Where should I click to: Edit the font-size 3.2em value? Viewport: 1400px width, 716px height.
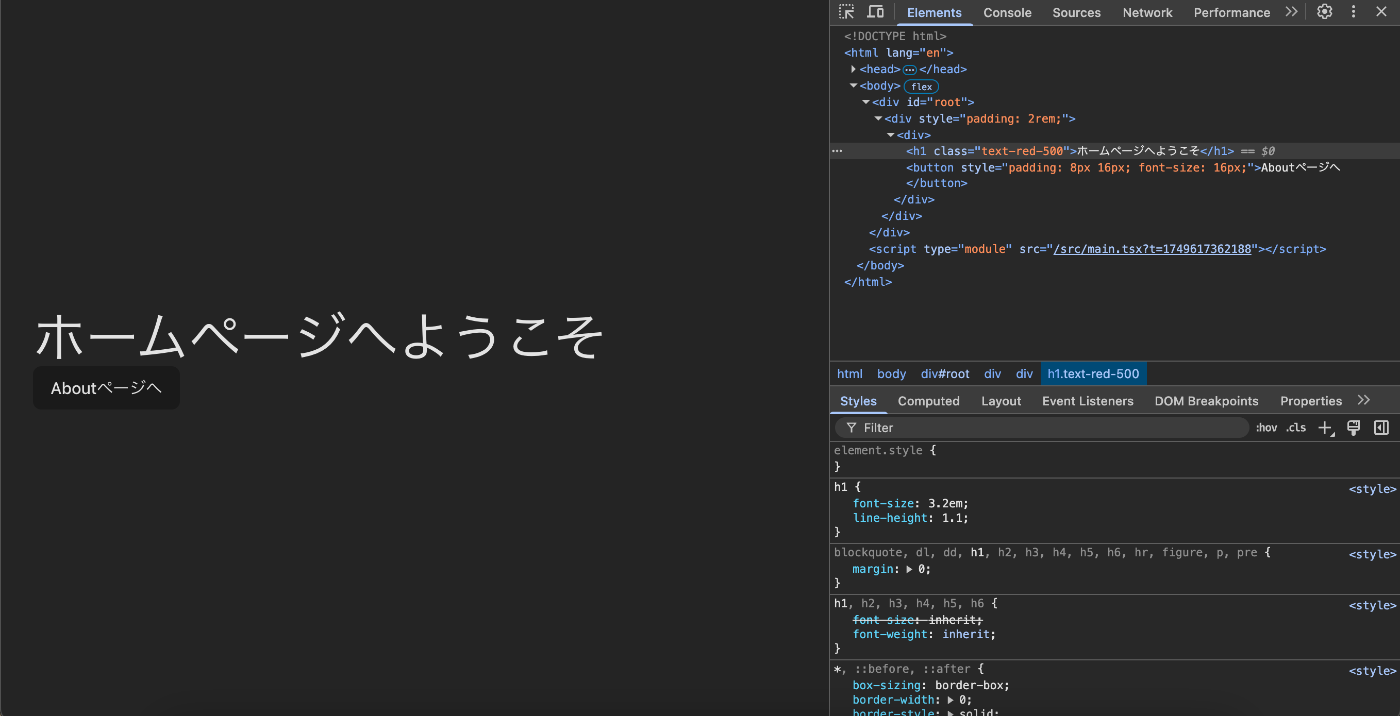tap(943, 503)
